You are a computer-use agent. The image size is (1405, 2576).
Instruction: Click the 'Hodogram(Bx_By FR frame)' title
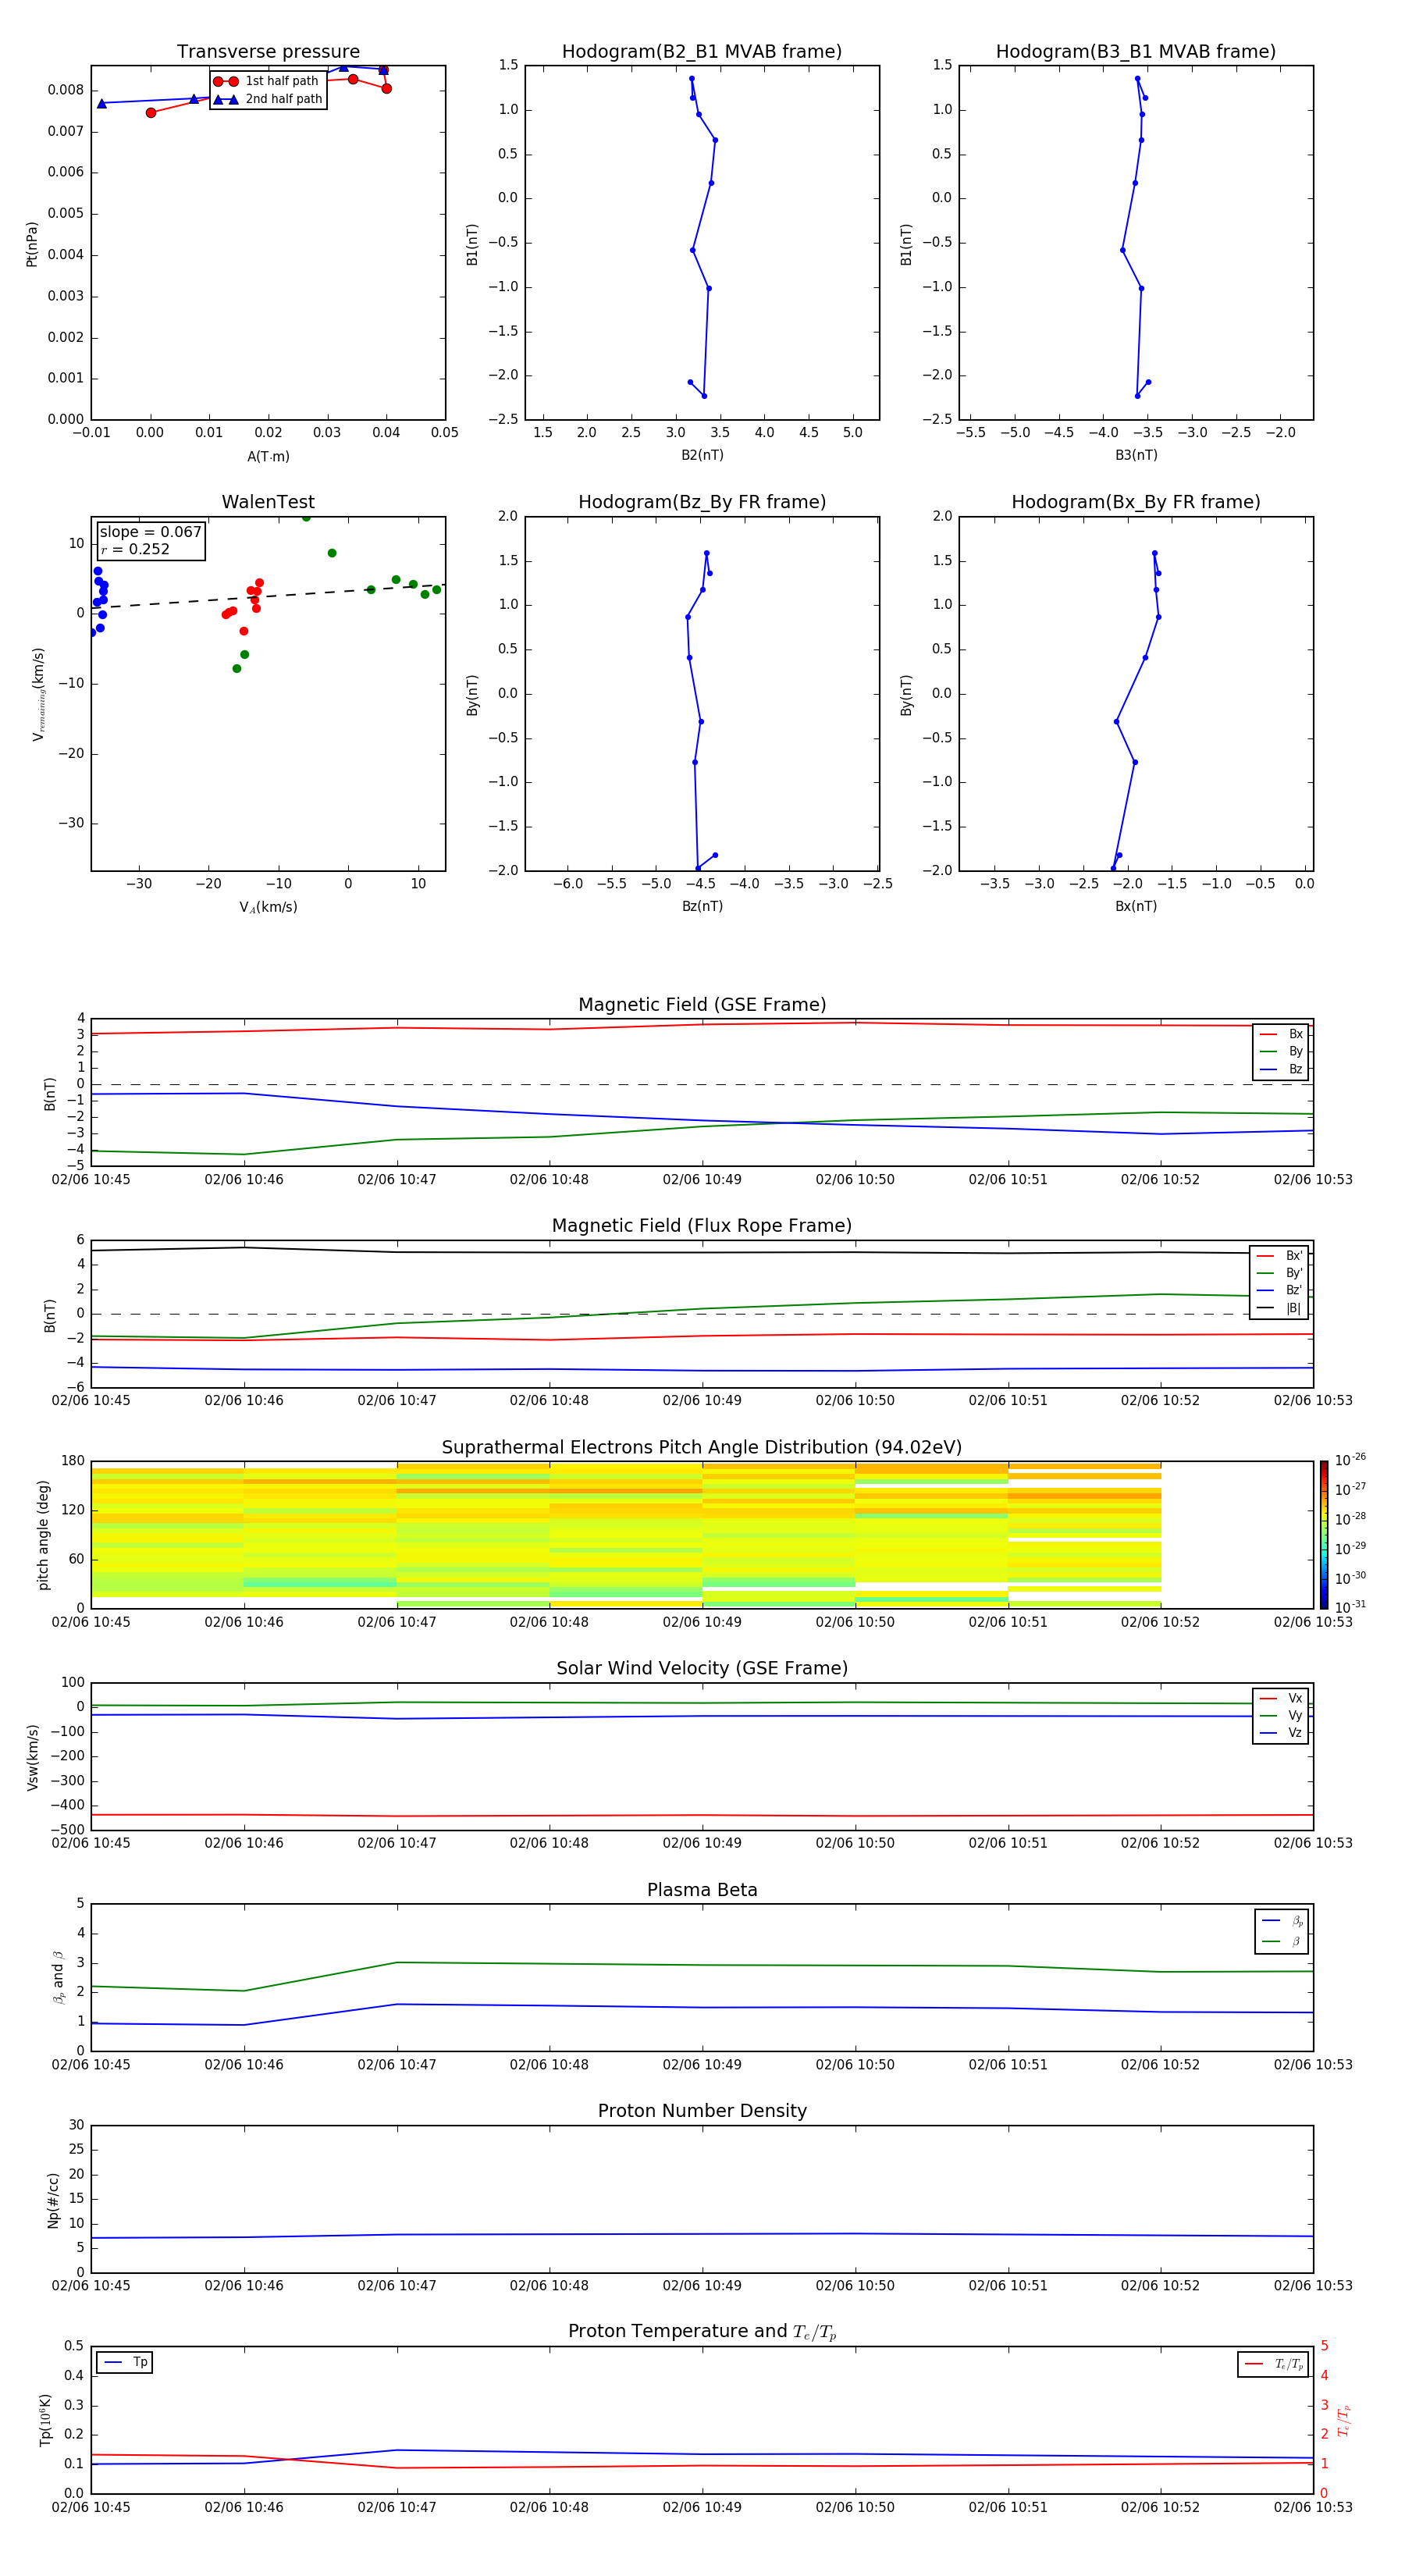pos(1136,502)
